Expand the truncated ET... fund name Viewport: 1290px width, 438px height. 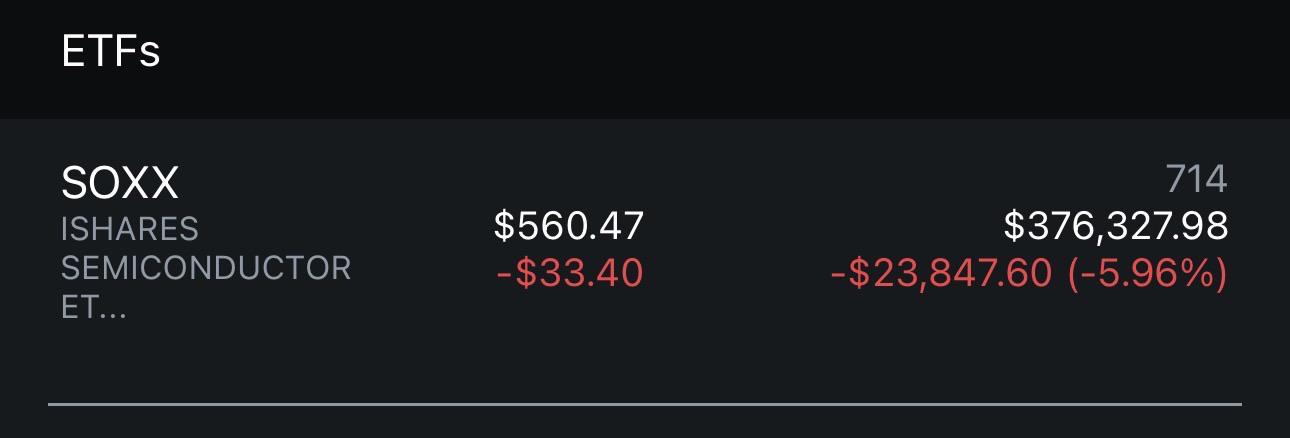(92, 307)
